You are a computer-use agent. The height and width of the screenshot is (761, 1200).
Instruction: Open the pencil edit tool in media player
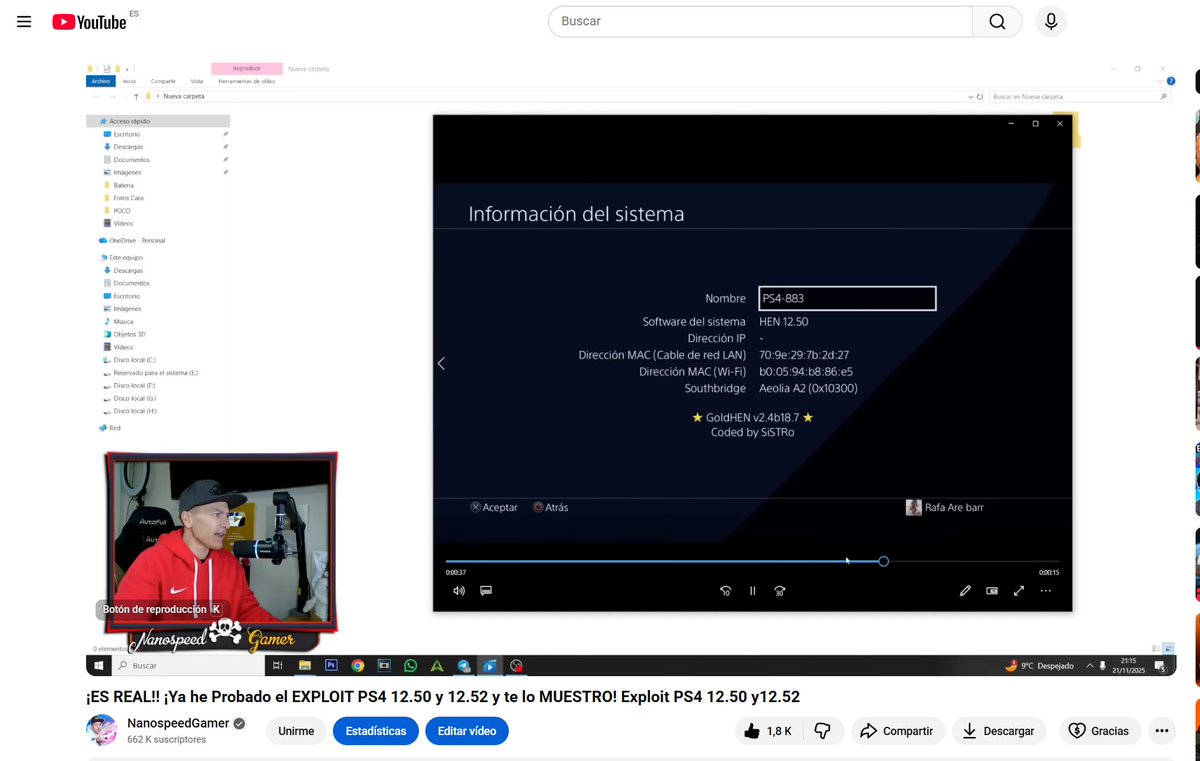(965, 591)
